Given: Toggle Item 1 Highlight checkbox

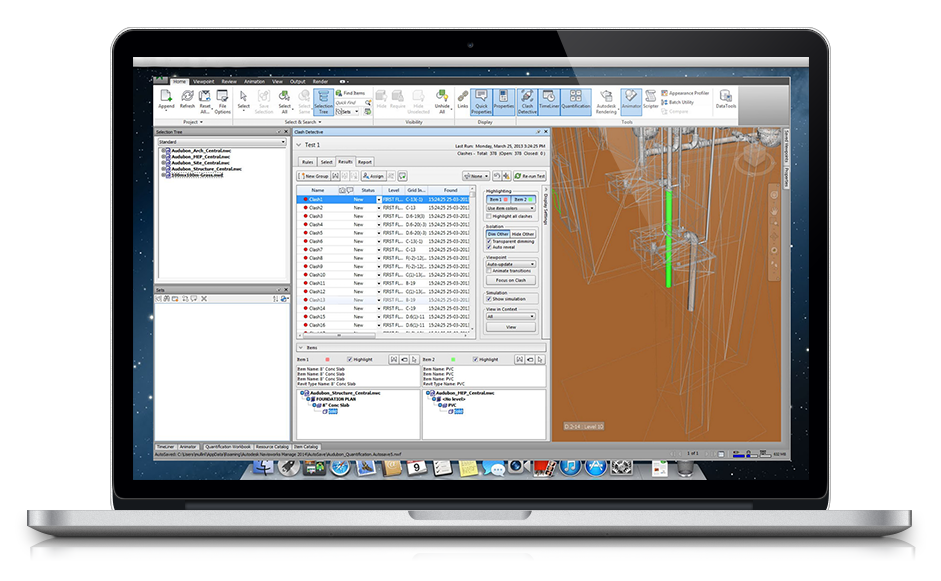Looking at the screenshot, I should click(350, 360).
